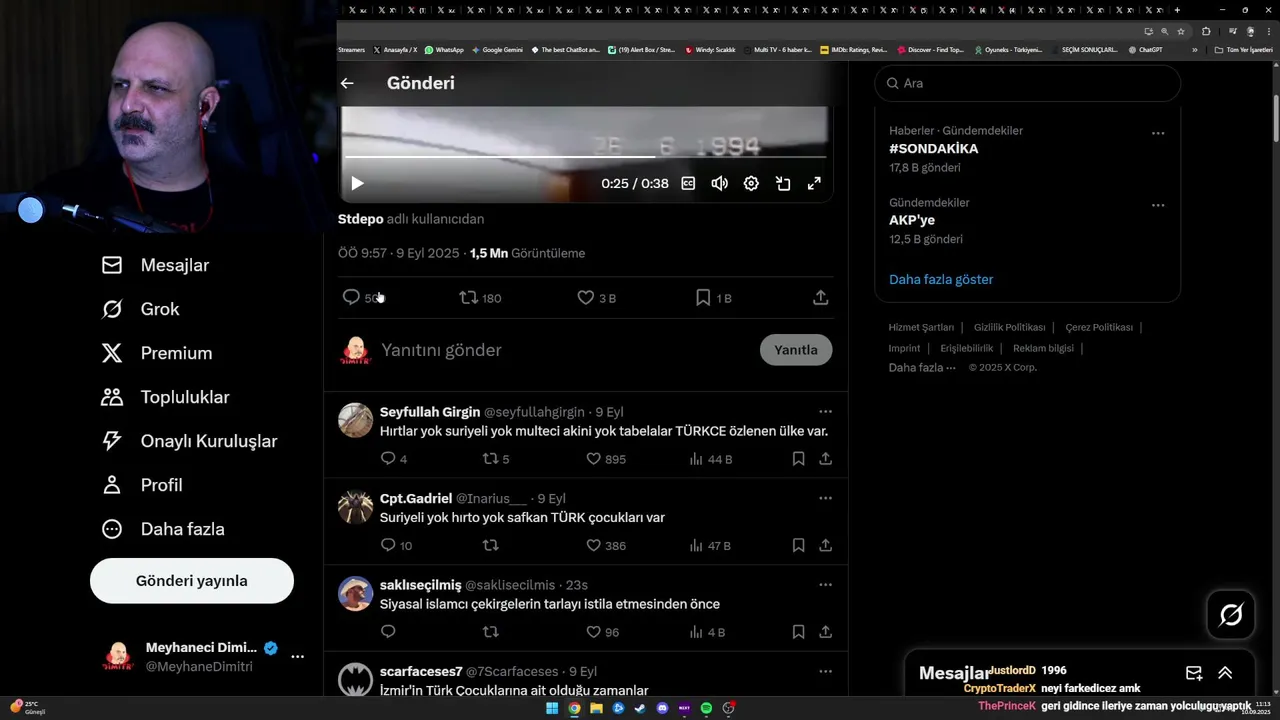Open account menu dots next to Meyhaneci Dimitri

pos(297,657)
